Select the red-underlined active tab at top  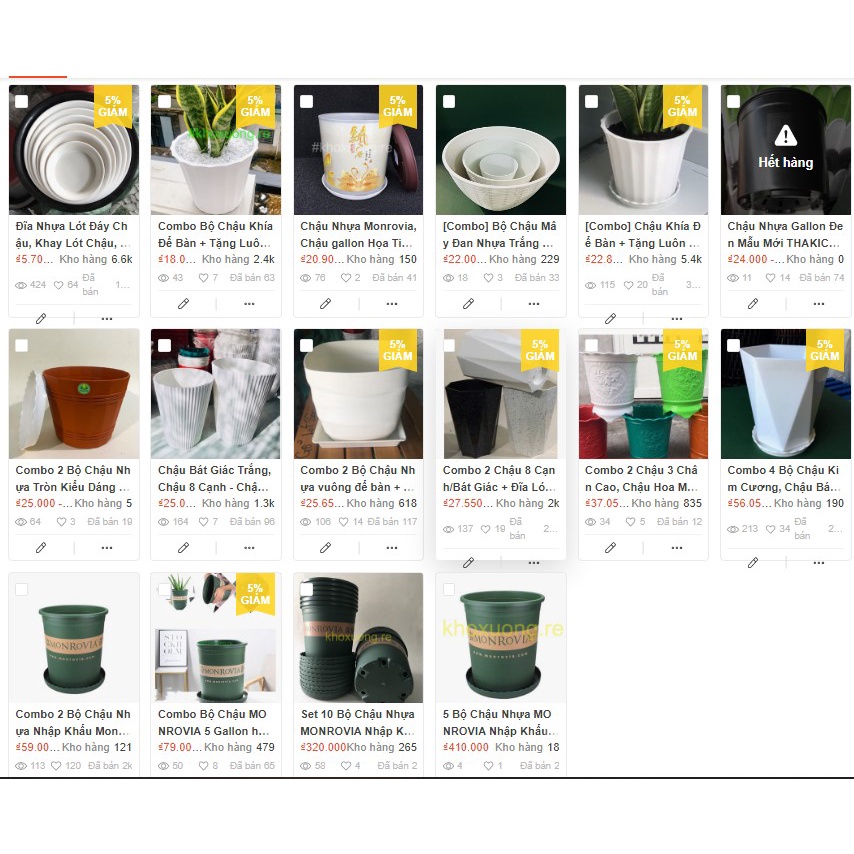(x=38, y=76)
